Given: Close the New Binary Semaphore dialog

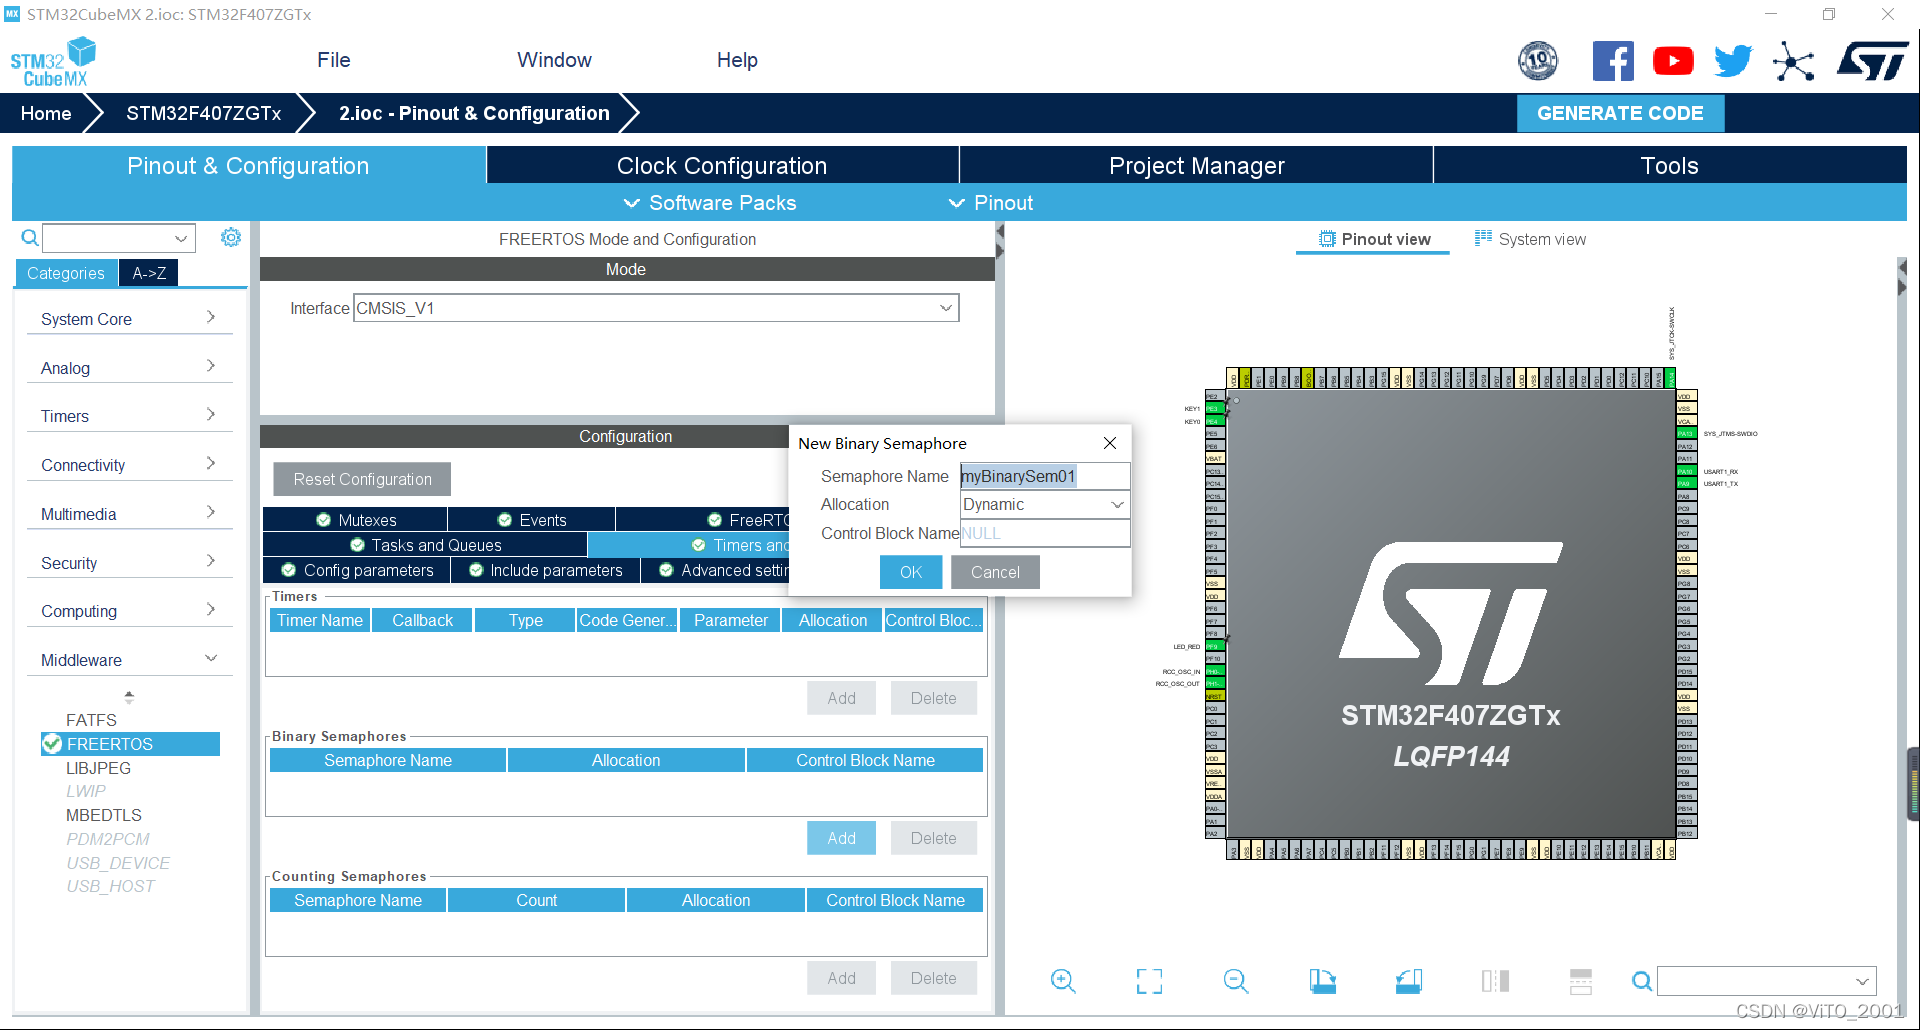Looking at the screenshot, I should pos(1110,443).
